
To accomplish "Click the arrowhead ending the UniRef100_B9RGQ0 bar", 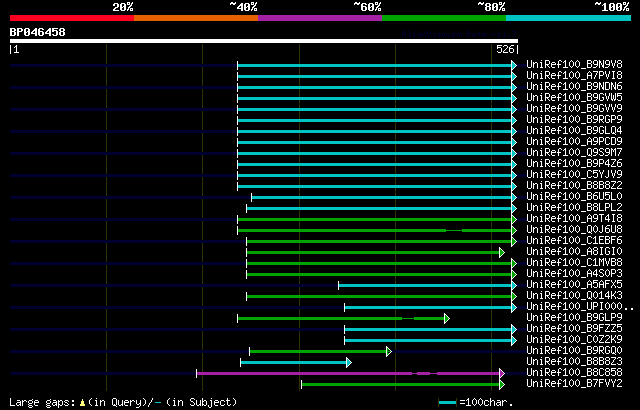I will point(389,351).
